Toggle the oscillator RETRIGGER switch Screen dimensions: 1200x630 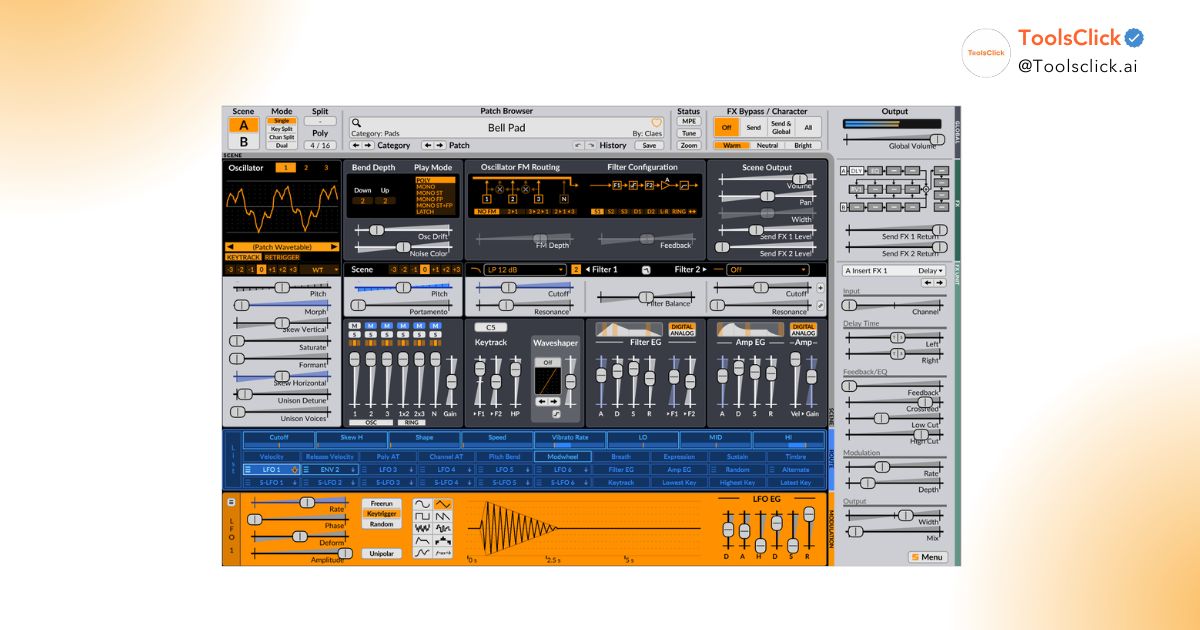coord(282,257)
